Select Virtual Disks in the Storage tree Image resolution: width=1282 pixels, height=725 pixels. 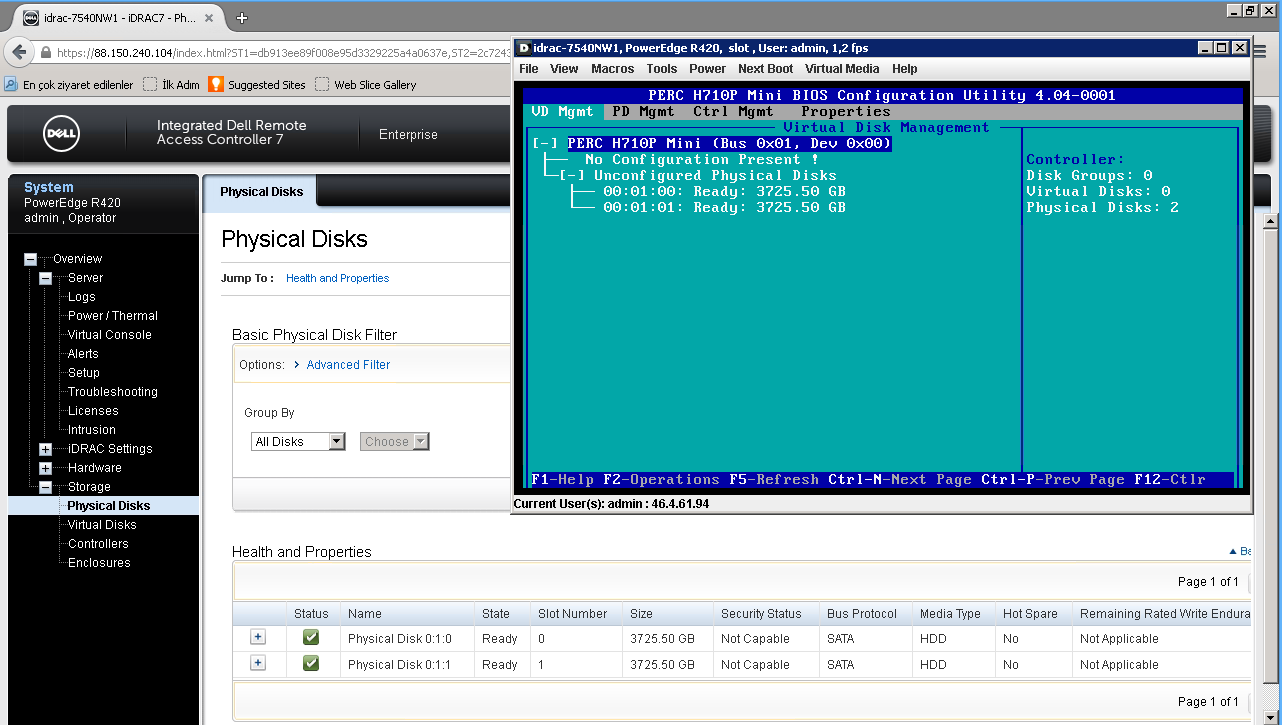pos(102,525)
